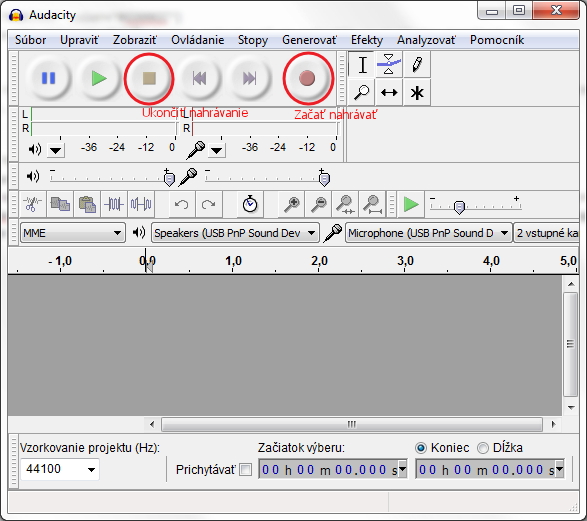Click the Redo arrow icon
This screenshot has width=587, height=521.
coord(209,204)
